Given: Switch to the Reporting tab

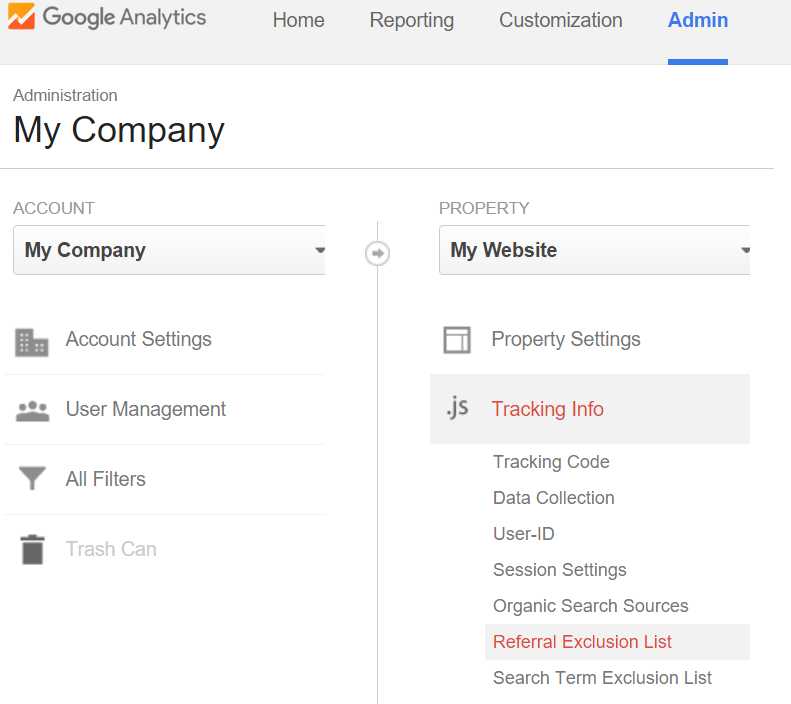Looking at the screenshot, I should click(x=412, y=20).
